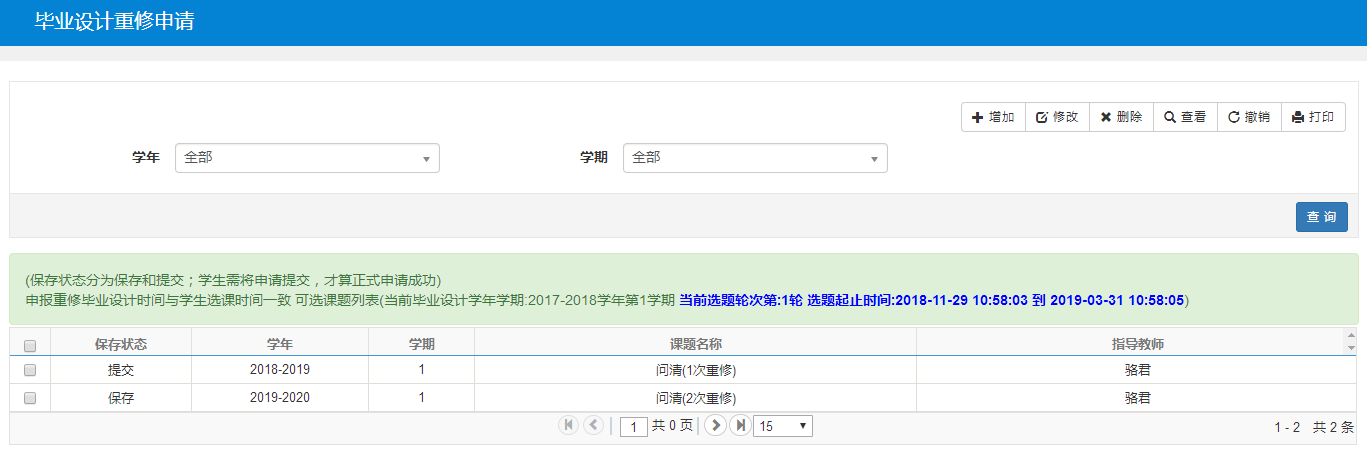Open the 学期 dropdown
1367x449 pixels.
point(755,158)
